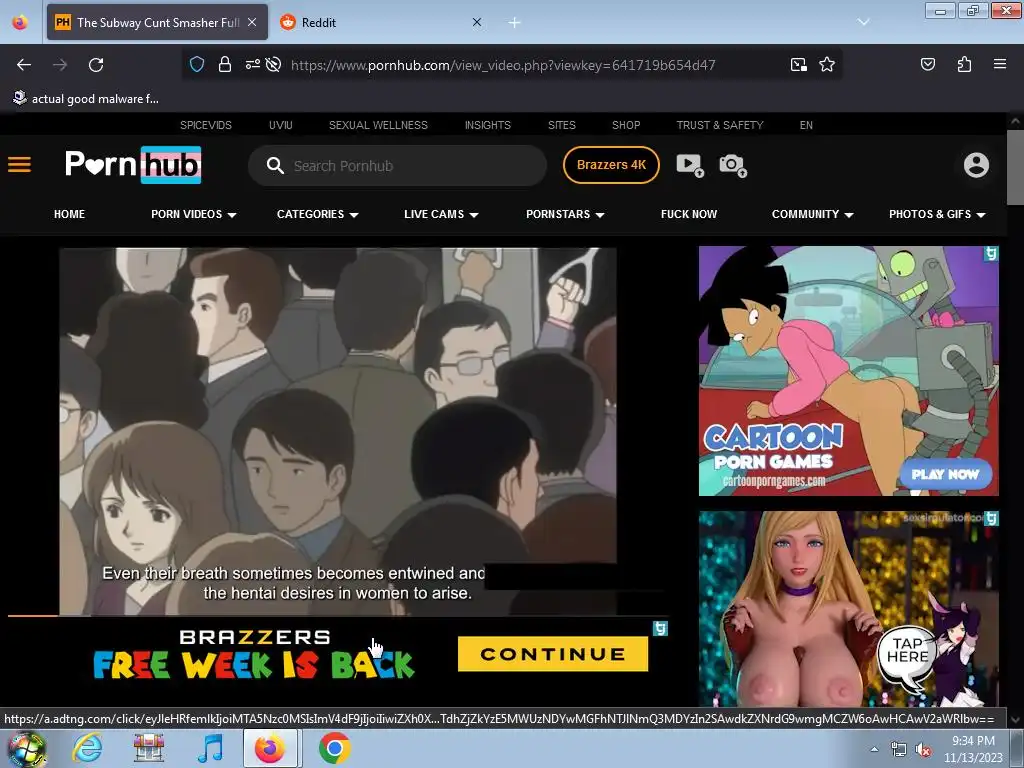This screenshot has height=768, width=1024.
Task: Click the magnifier search icon
Action: (275, 165)
